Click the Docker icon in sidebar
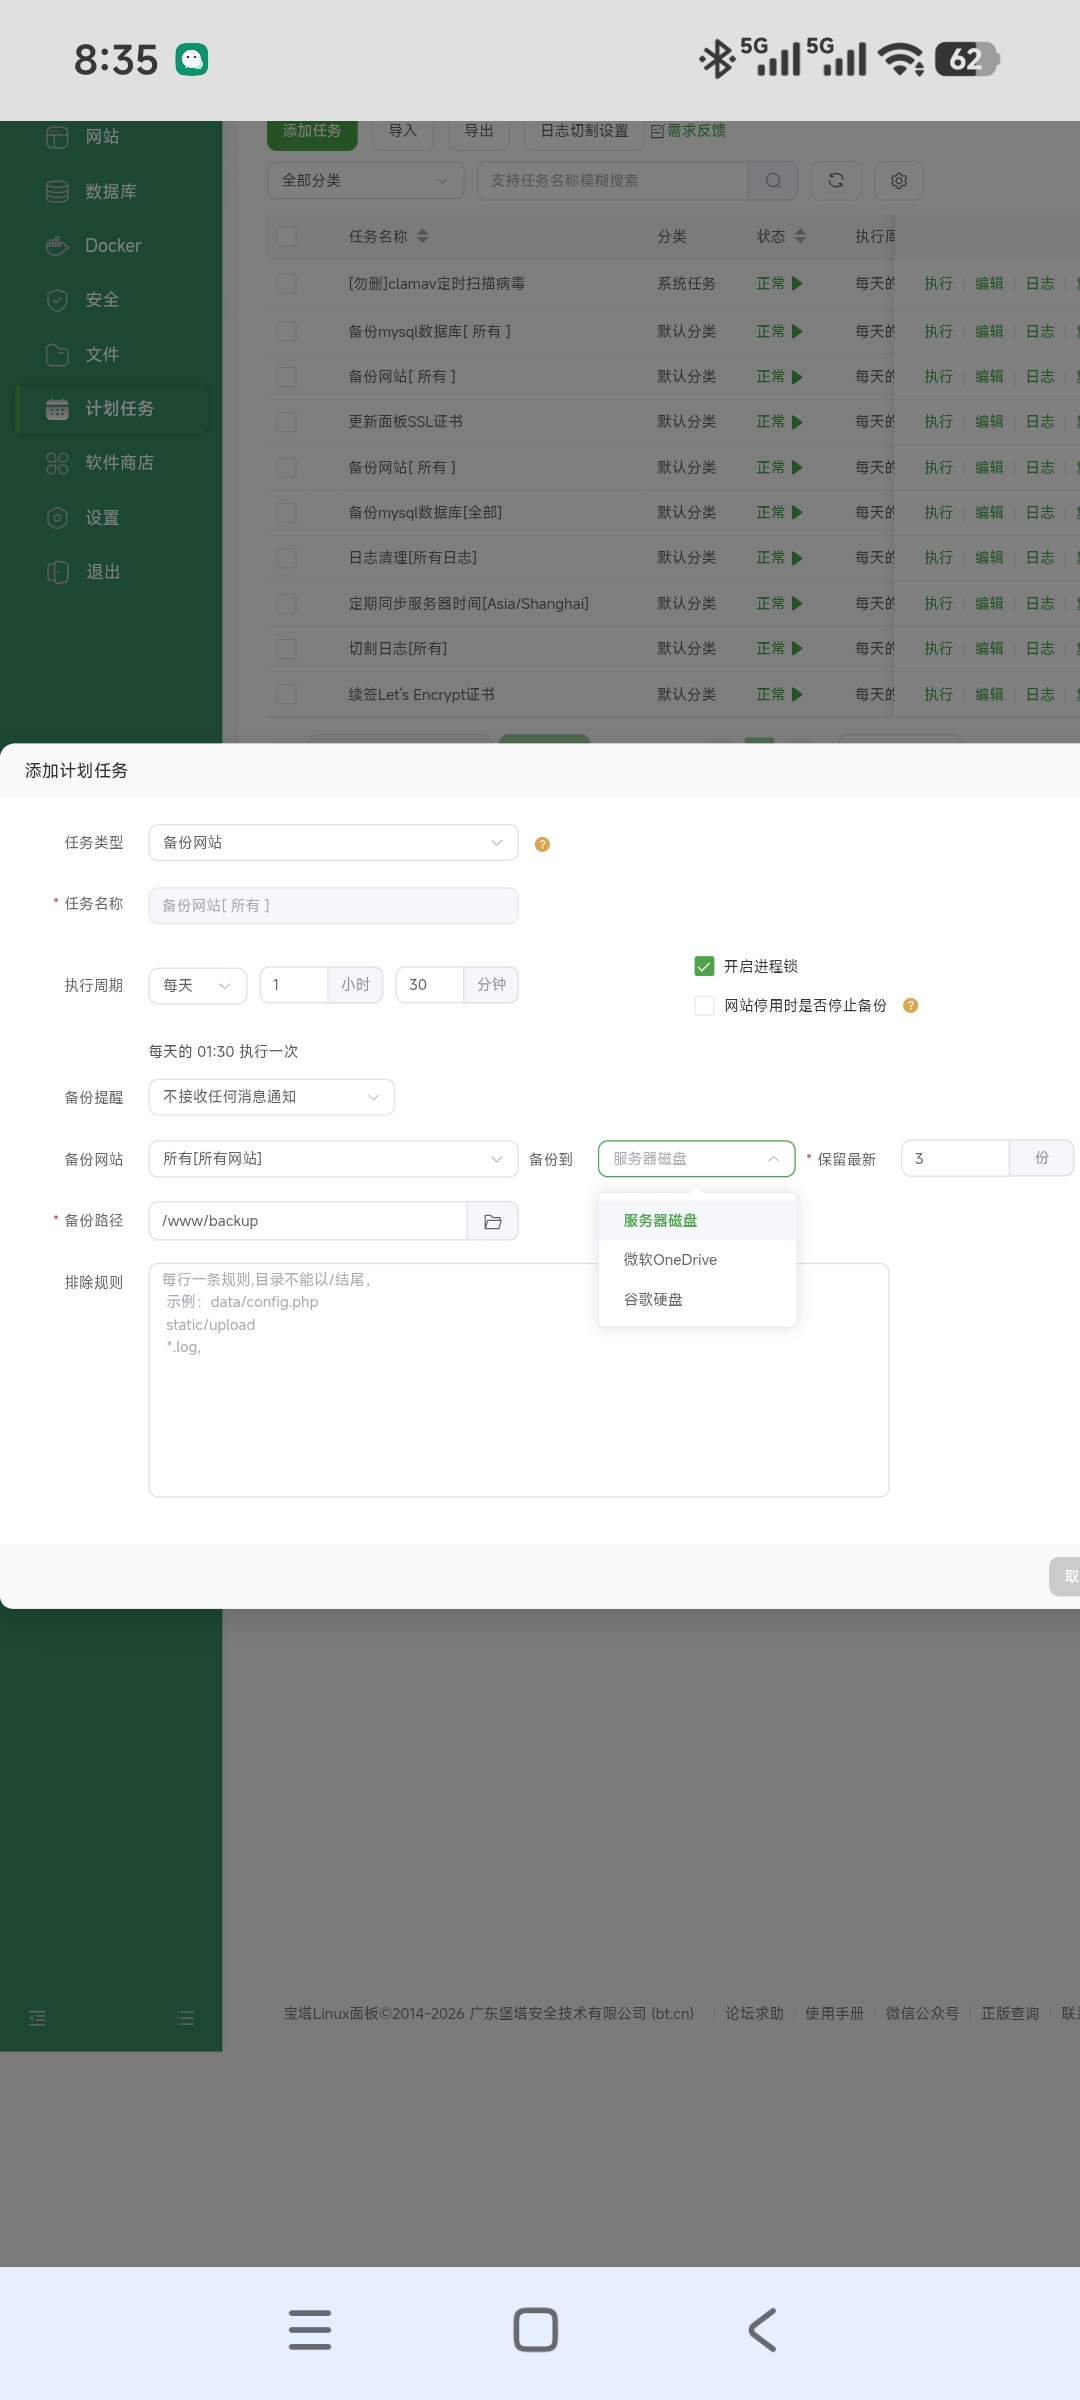This screenshot has width=1080, height=2400. click(x=57, y=245)
